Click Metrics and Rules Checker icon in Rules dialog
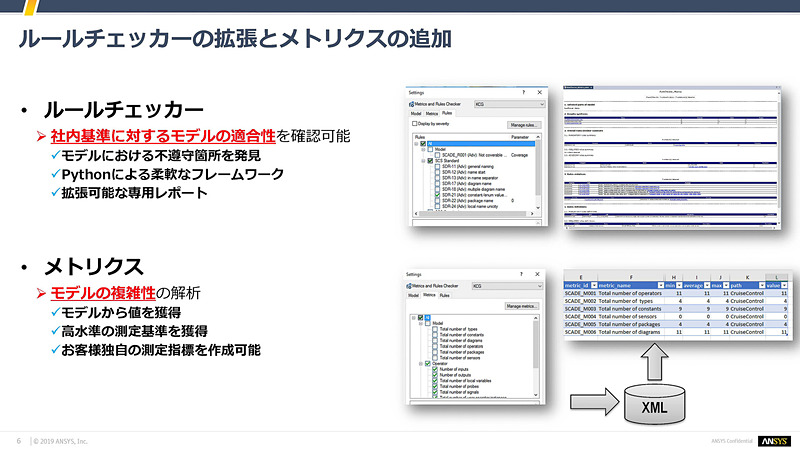This screenshot has height=450, width=800. [x=412, y=104]
